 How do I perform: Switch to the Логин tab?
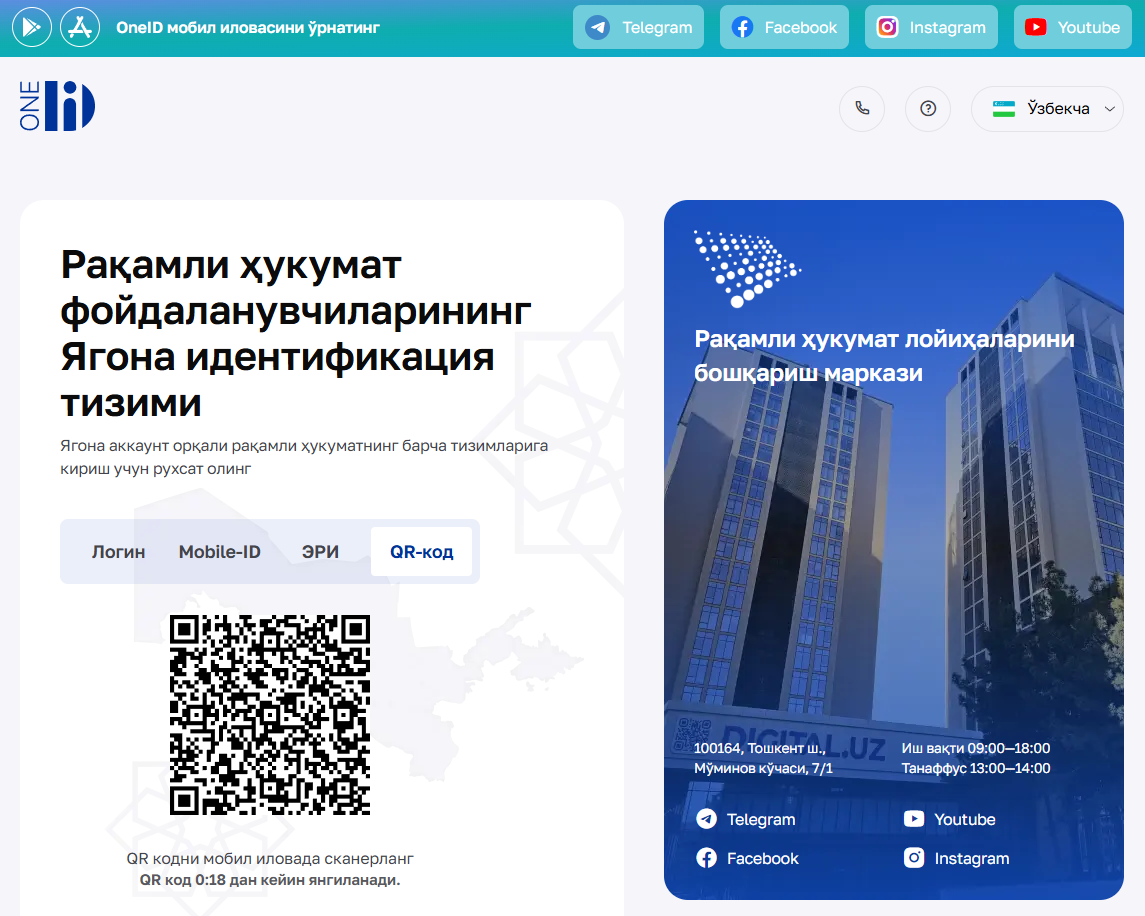pyautogui.click(x=118, y=551)
